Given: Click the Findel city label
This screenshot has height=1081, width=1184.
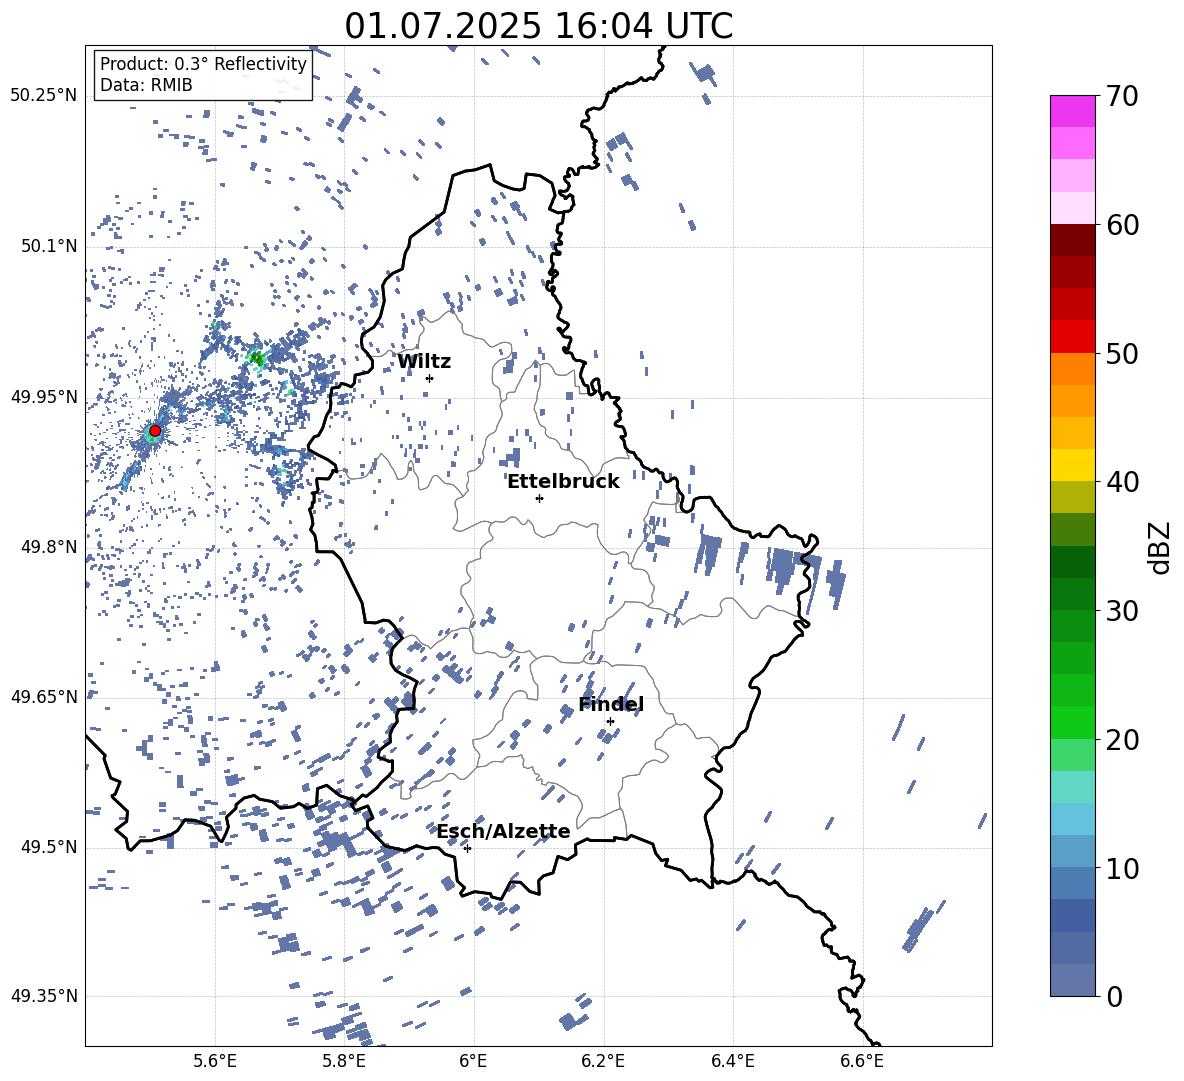Looking at the screenshot, I should coord(611,704).
